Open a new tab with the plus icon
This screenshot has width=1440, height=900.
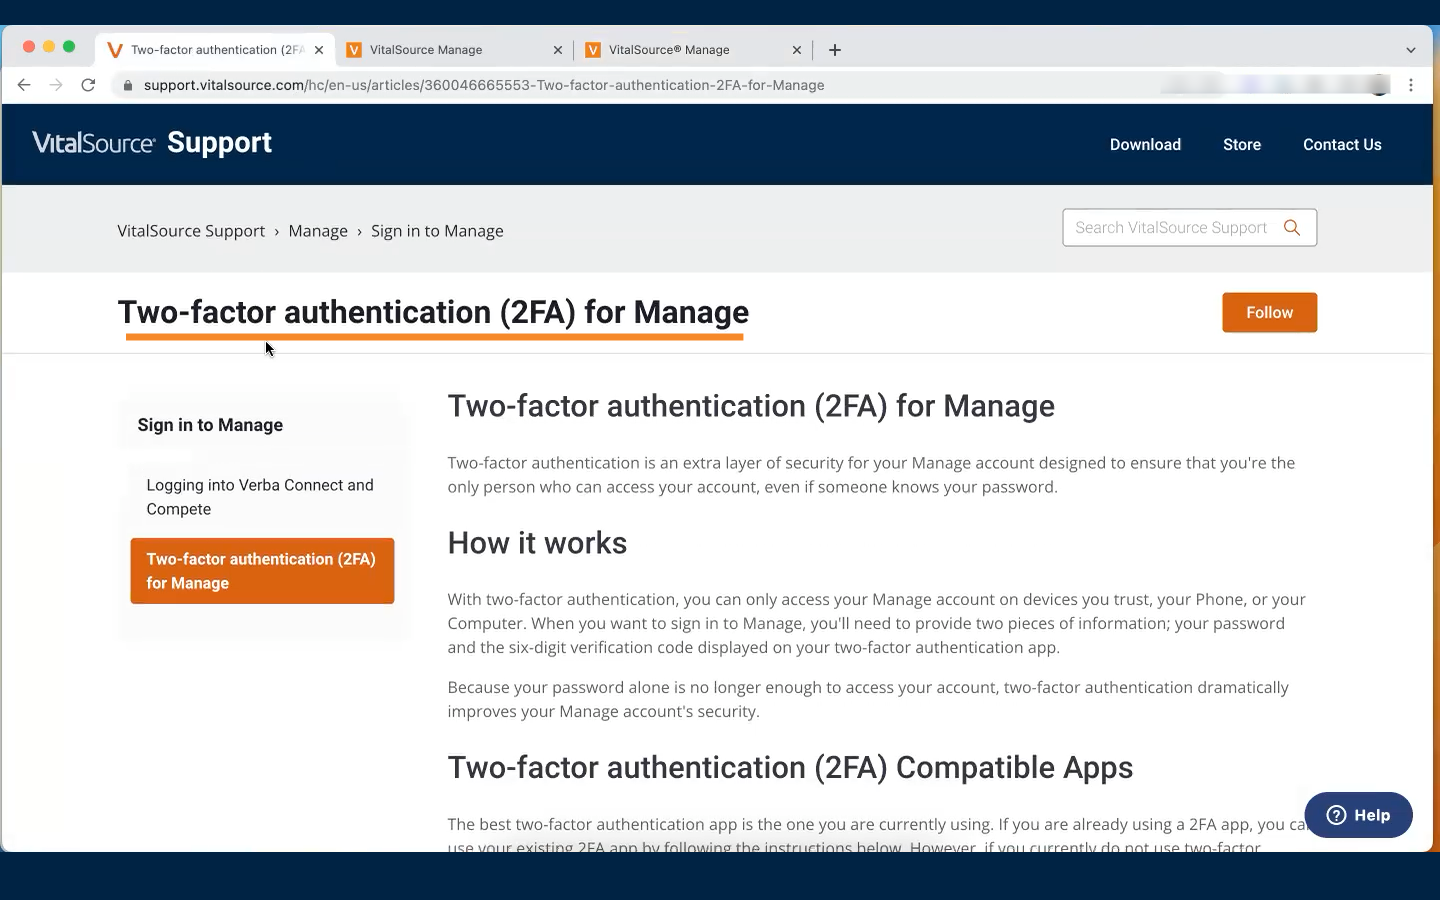pos(835,50)
